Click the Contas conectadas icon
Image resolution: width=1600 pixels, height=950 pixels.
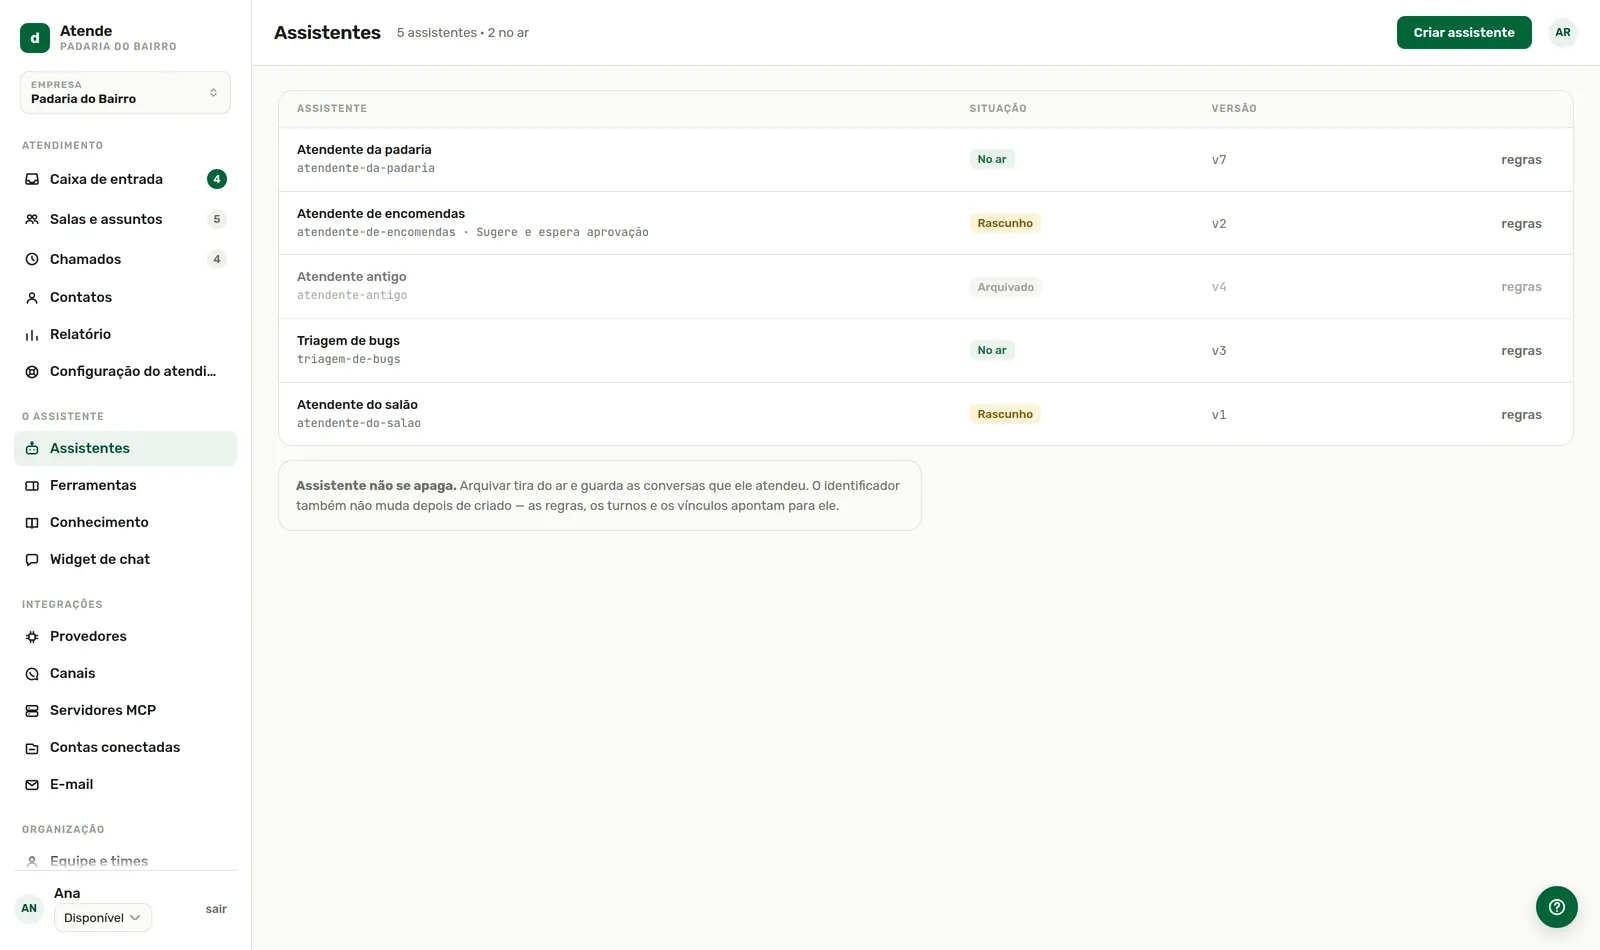[32, 747]
